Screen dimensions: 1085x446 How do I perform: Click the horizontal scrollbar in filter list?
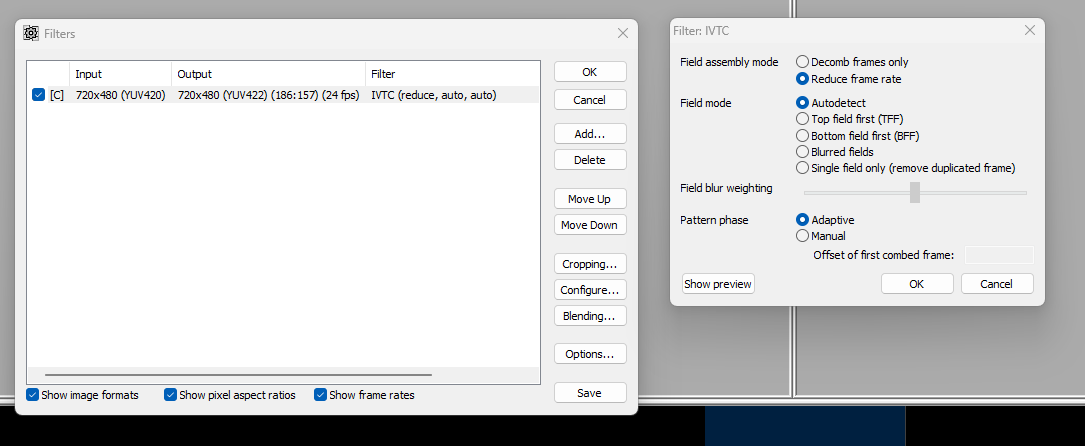pyautogui.click(x=239, y=375)
